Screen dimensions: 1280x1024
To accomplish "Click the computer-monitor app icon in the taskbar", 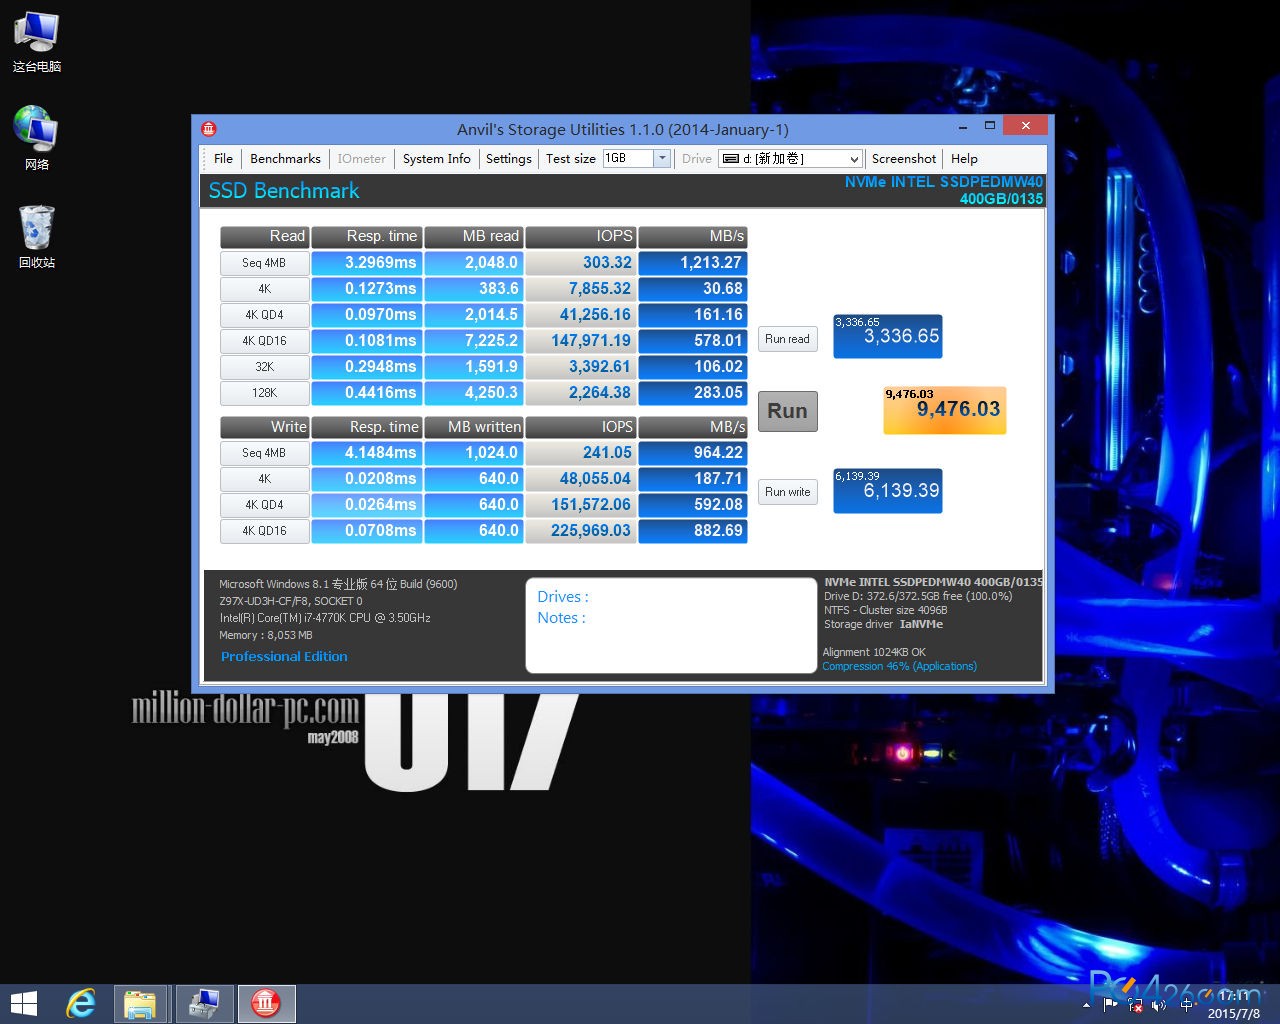I will coord(205,1004).
